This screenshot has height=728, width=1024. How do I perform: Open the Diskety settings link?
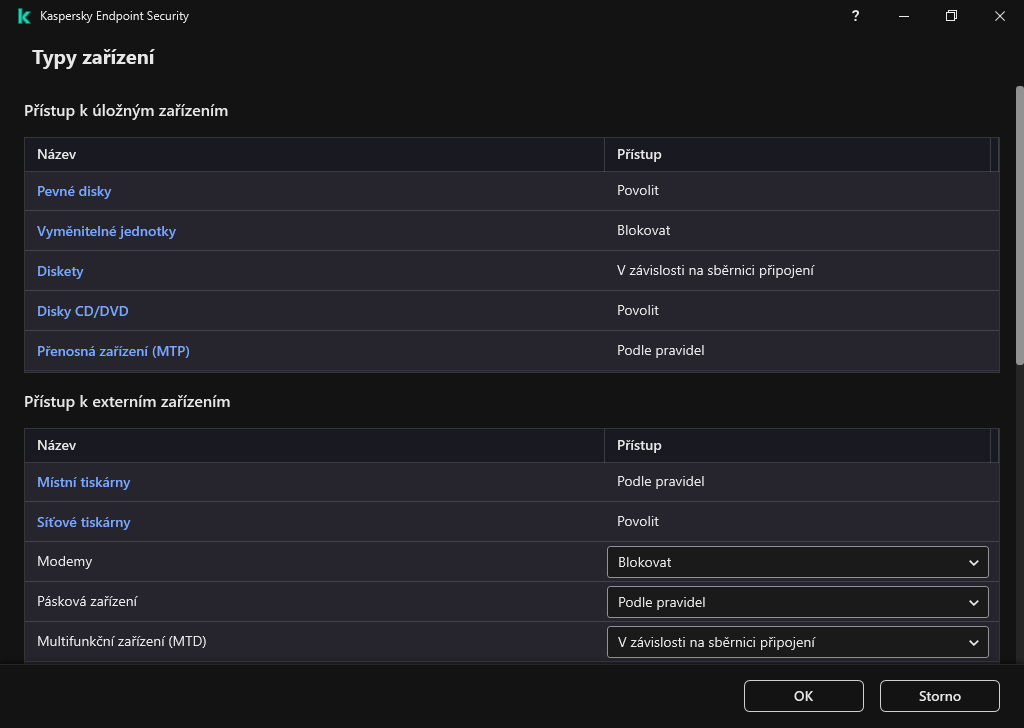tap(60, 270)
